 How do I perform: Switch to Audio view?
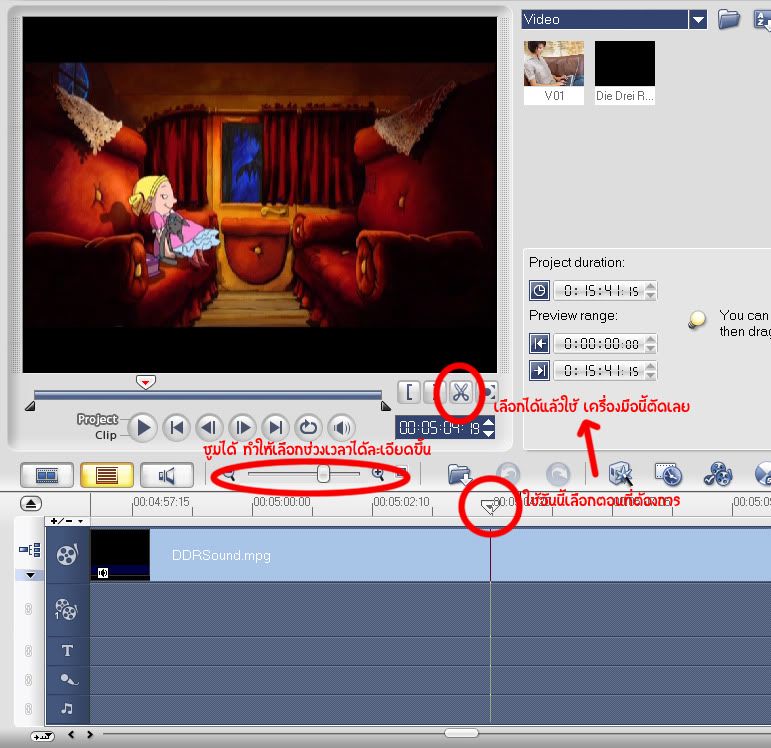coord(165,475)
